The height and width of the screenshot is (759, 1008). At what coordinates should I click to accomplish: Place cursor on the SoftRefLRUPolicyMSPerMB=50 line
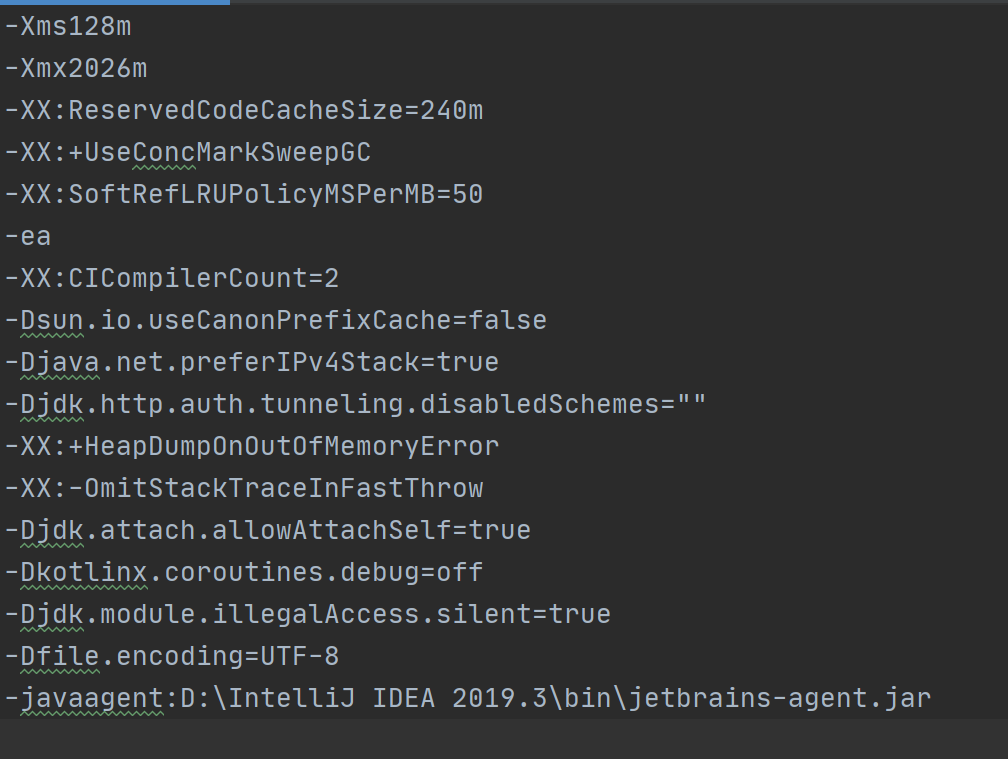tap(244, 194)
